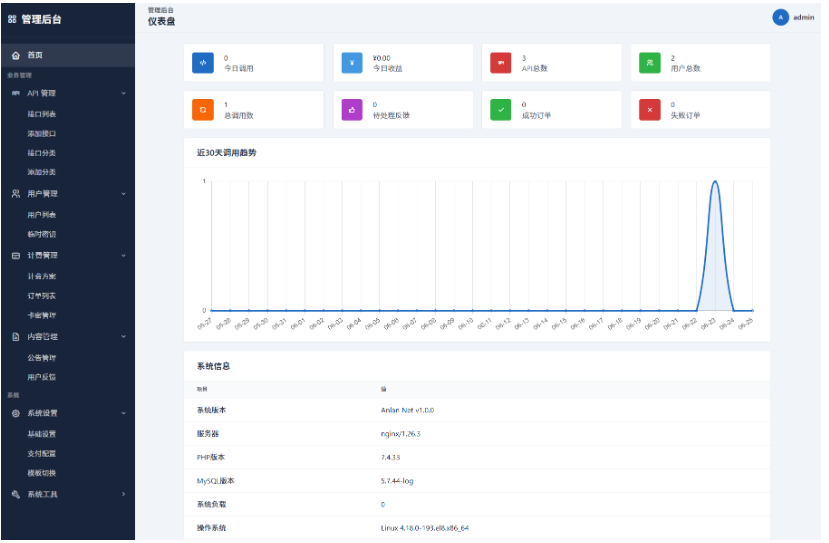Open 添加接口 in the sidebar
Screen dimensions: 829x543
[42, 134]
